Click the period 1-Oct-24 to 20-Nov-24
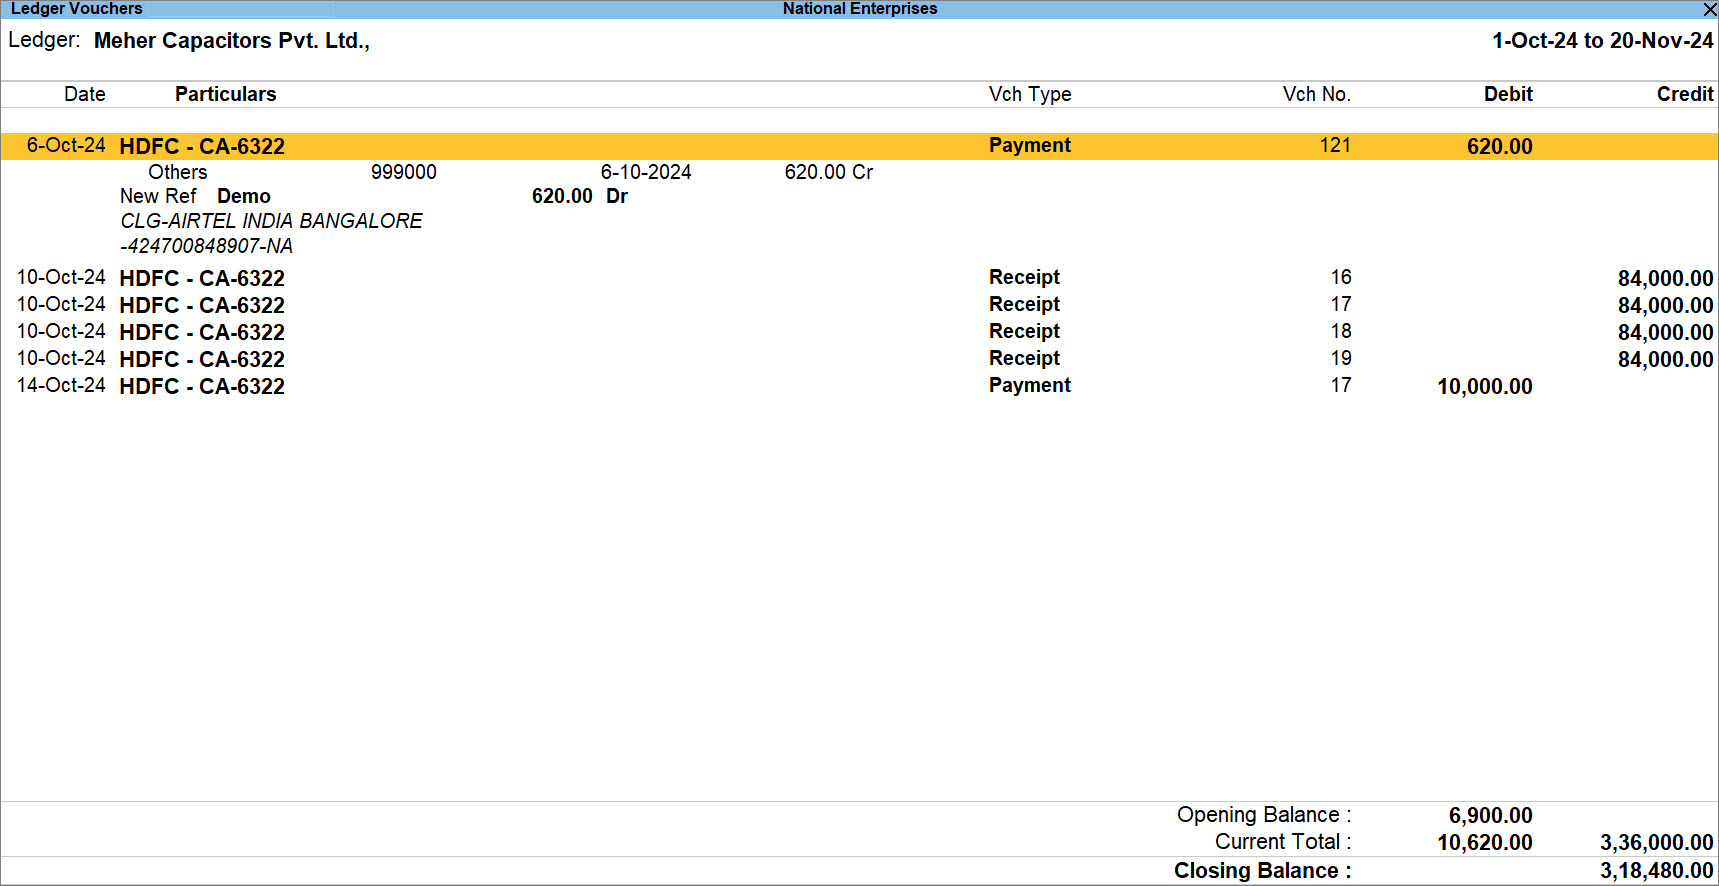 click(x=1602, y=41)
